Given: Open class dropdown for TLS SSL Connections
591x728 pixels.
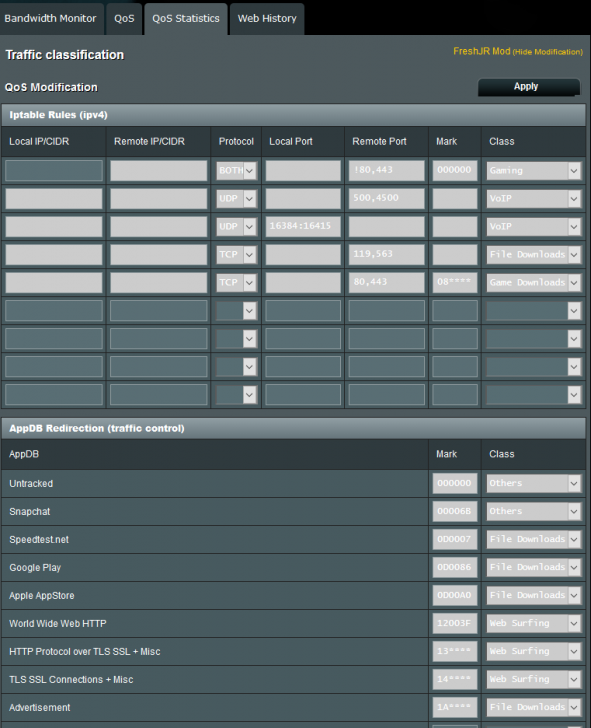Looking at the screenshot, I should coord(534,679).
